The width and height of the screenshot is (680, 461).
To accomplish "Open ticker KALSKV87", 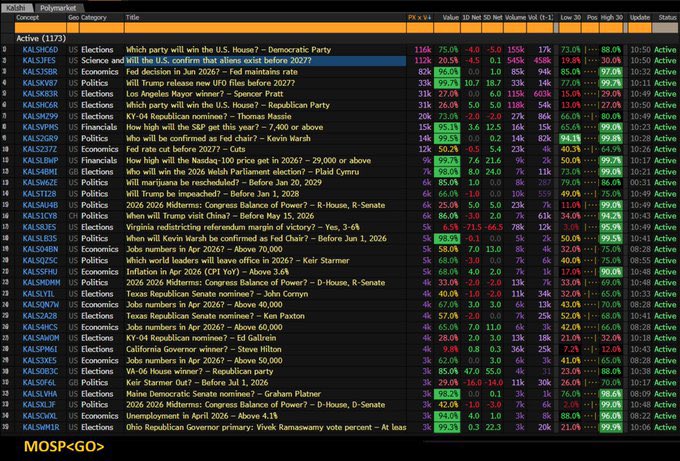I will pyautogui.click(x=39, y=83).
